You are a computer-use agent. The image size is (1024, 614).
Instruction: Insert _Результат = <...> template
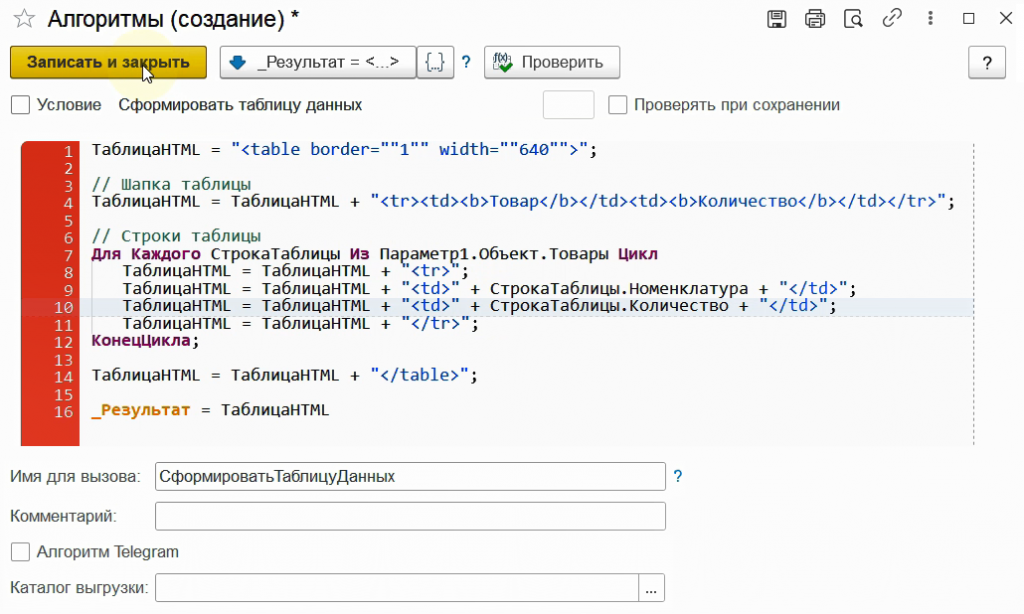point(317,62)
